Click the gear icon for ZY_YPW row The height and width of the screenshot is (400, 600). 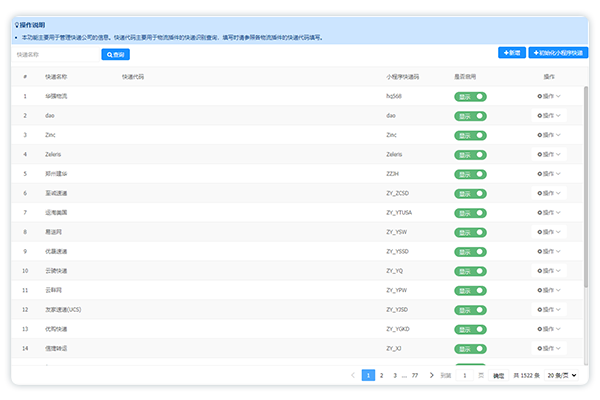(540, 290)
